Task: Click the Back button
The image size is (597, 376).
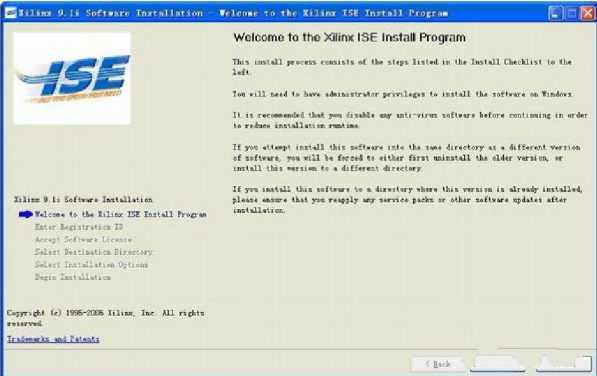Action: [438, 364]
